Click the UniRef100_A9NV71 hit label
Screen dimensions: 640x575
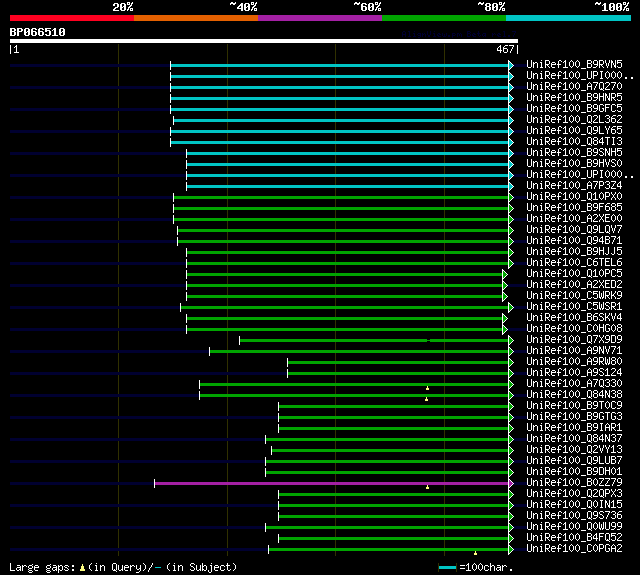(x=574, y=351)
